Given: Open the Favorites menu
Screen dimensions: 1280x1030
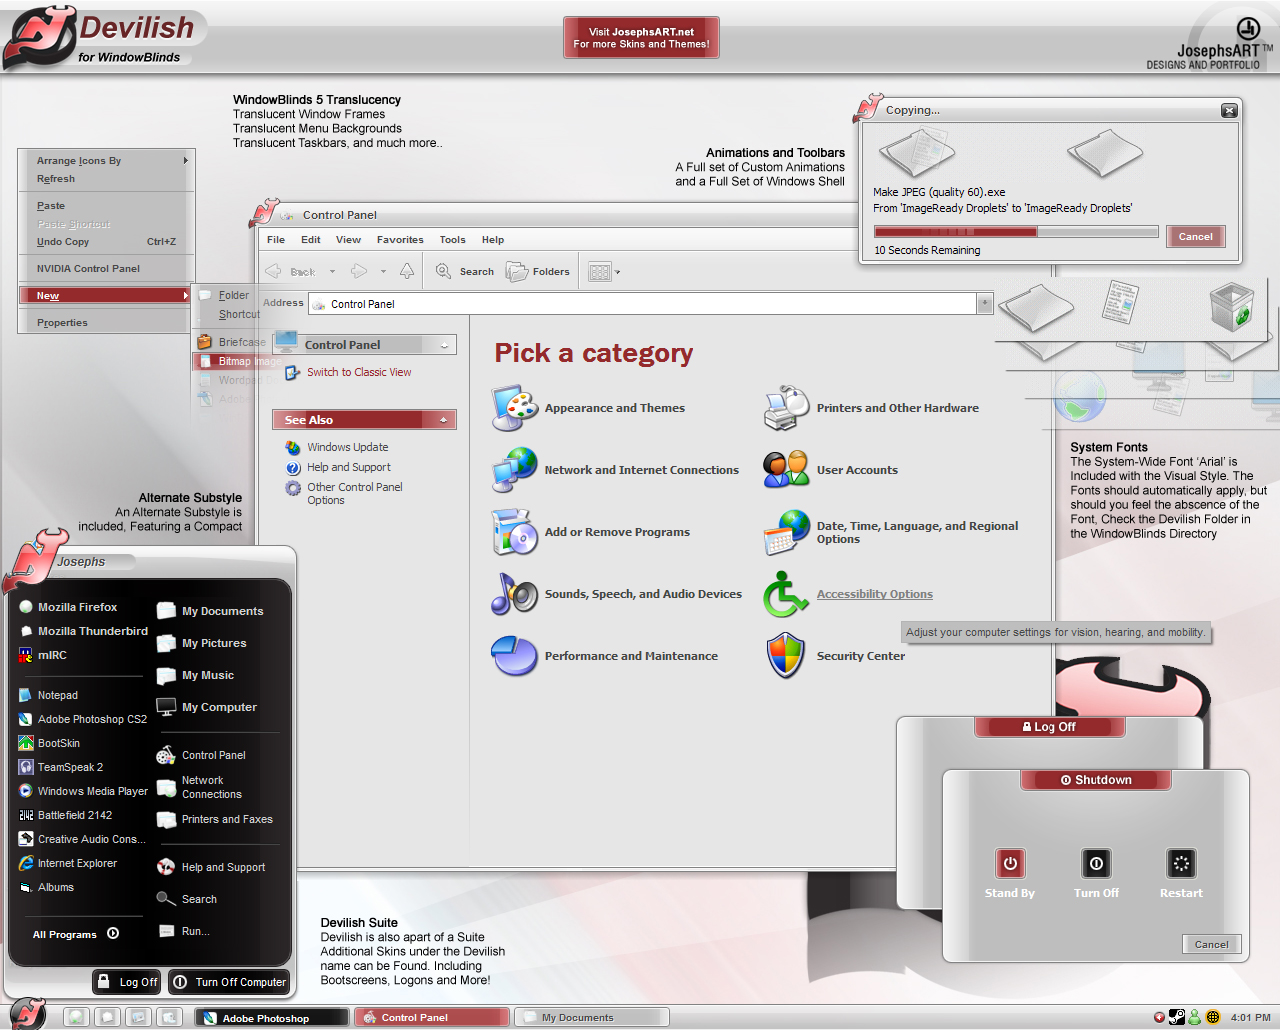Looking at the screenshot, I should [x=400, y=240].
